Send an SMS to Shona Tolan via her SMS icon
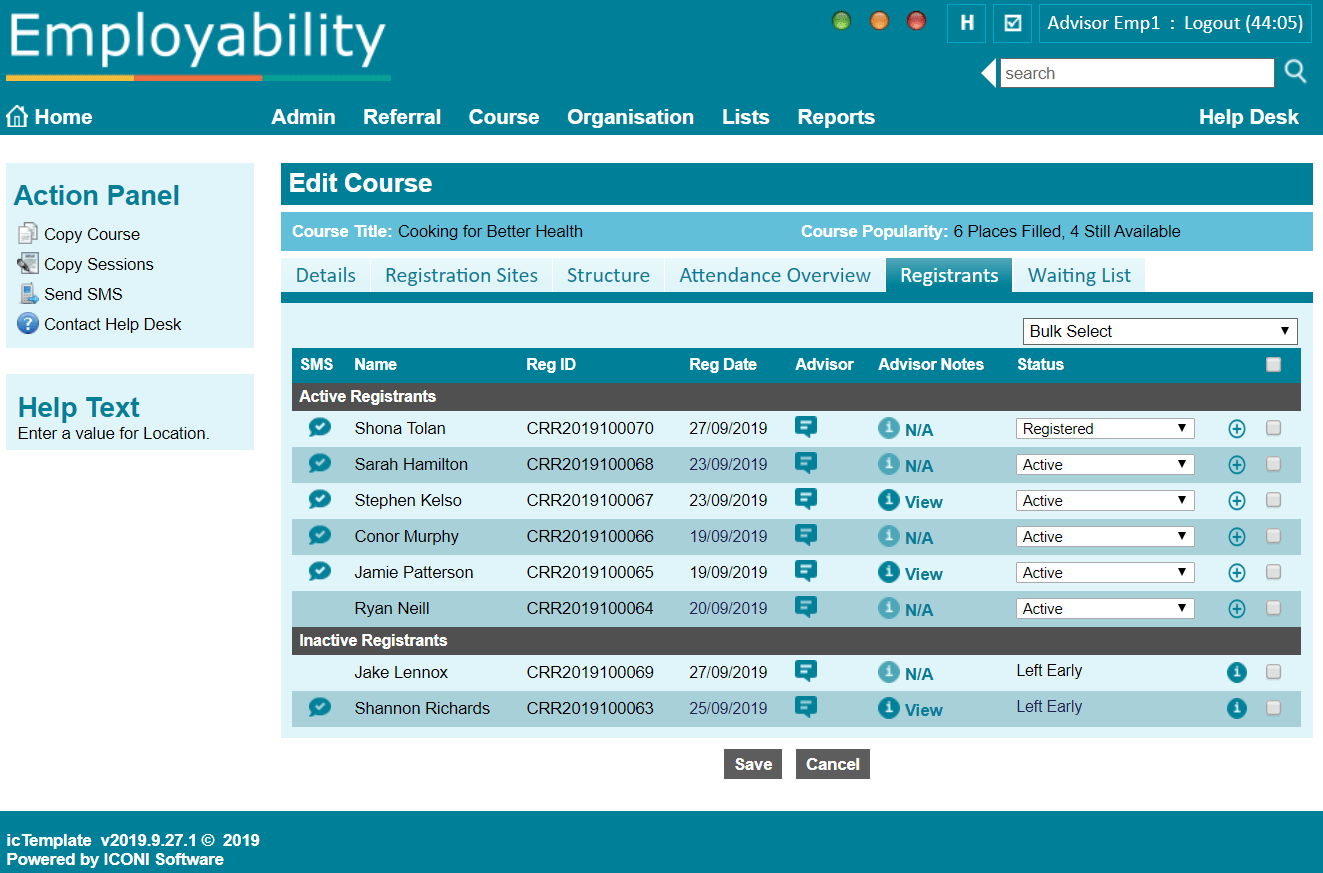 tap(319, 427)
